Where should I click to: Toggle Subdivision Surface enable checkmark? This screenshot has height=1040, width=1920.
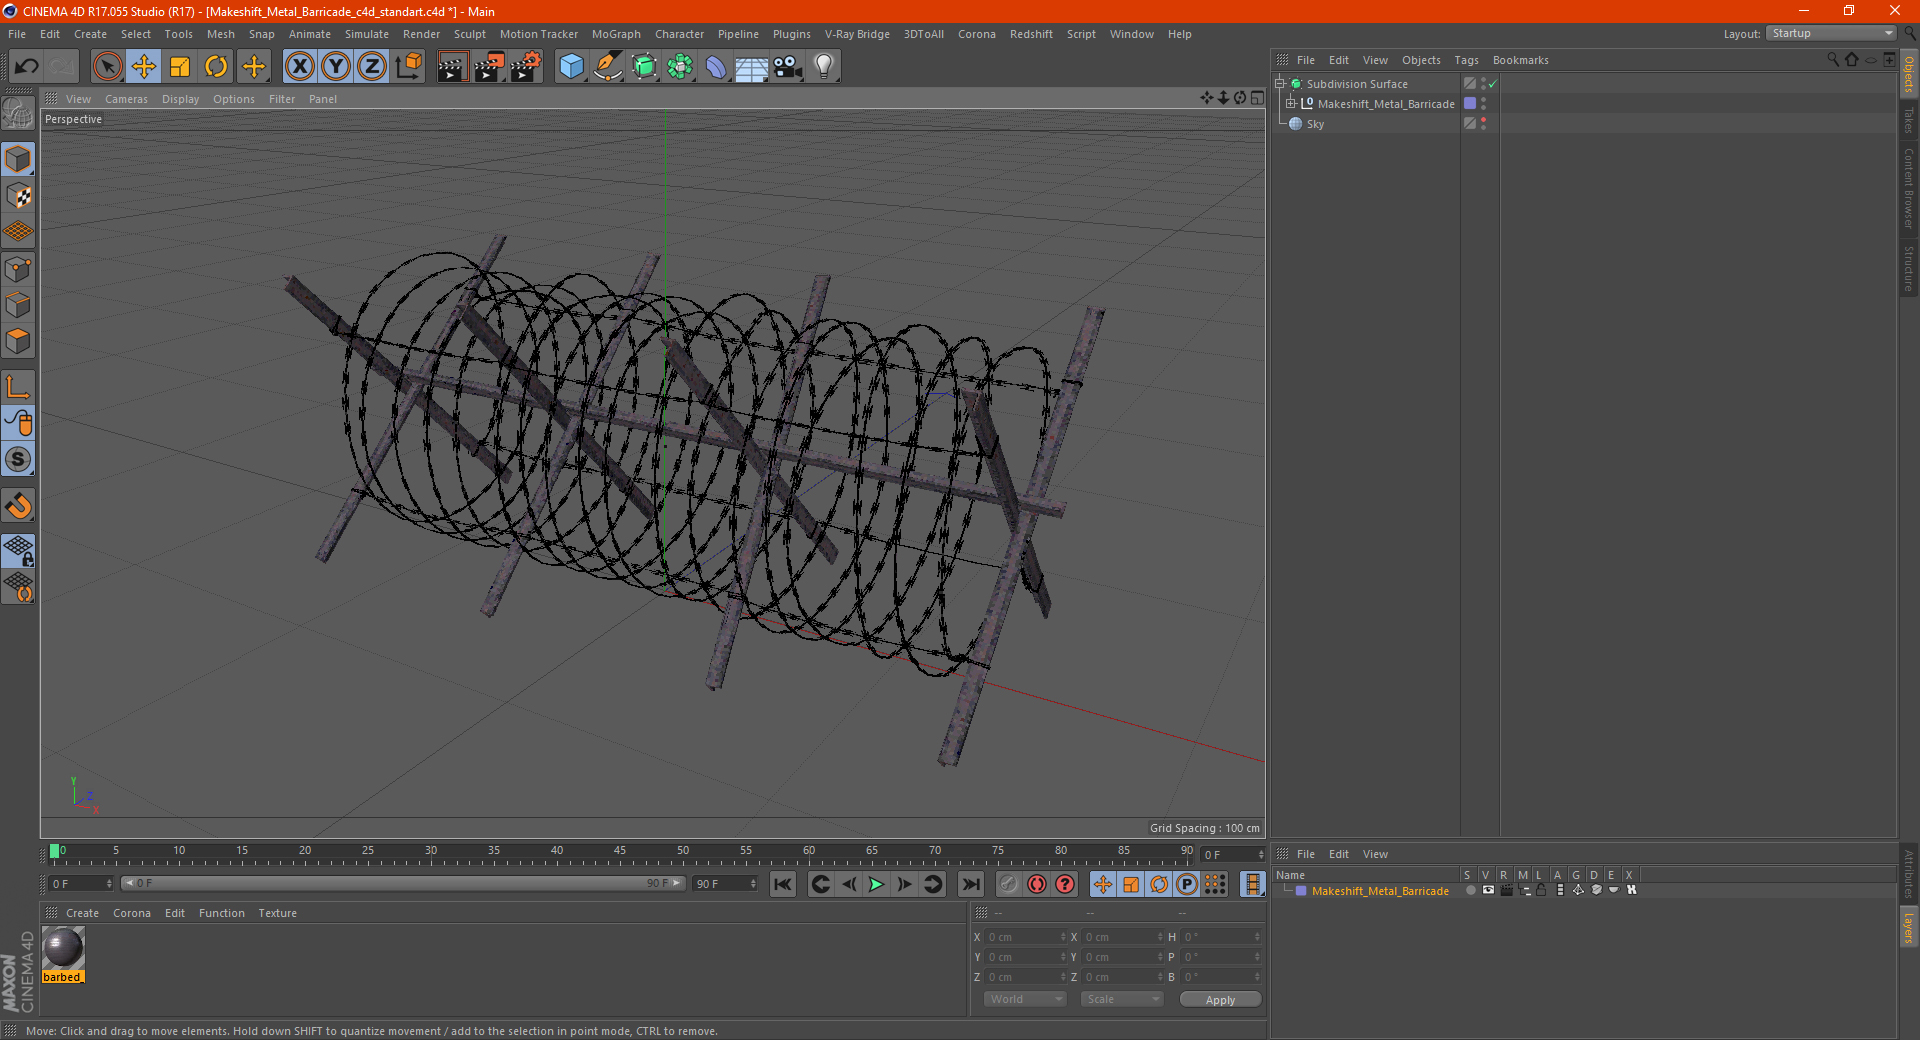pos(1492,84)
